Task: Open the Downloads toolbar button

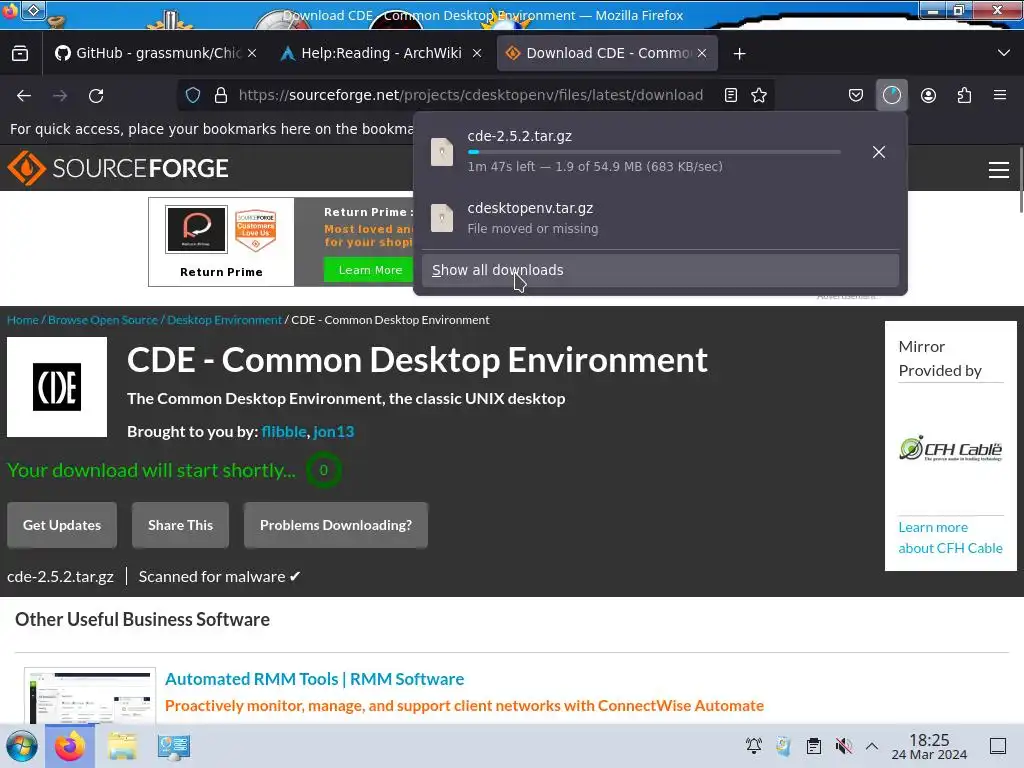Action: pos(891,95)
